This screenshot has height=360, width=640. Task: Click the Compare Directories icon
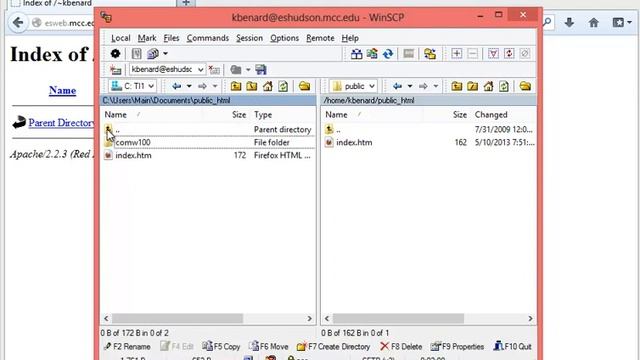tap(356, 53)
